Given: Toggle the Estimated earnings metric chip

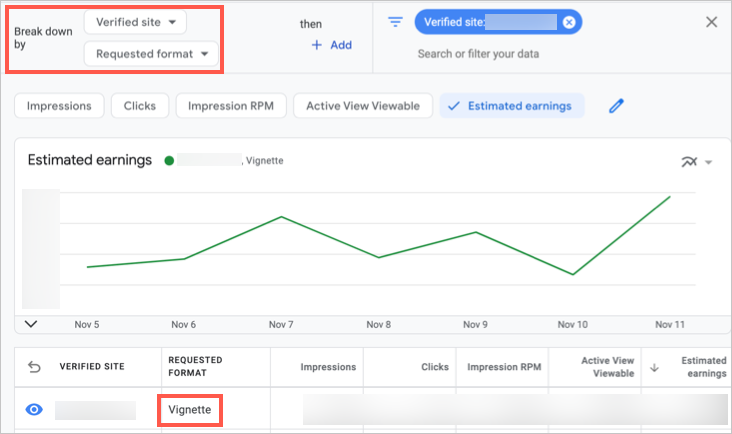Looking at the screenshot, I should 511,105.
